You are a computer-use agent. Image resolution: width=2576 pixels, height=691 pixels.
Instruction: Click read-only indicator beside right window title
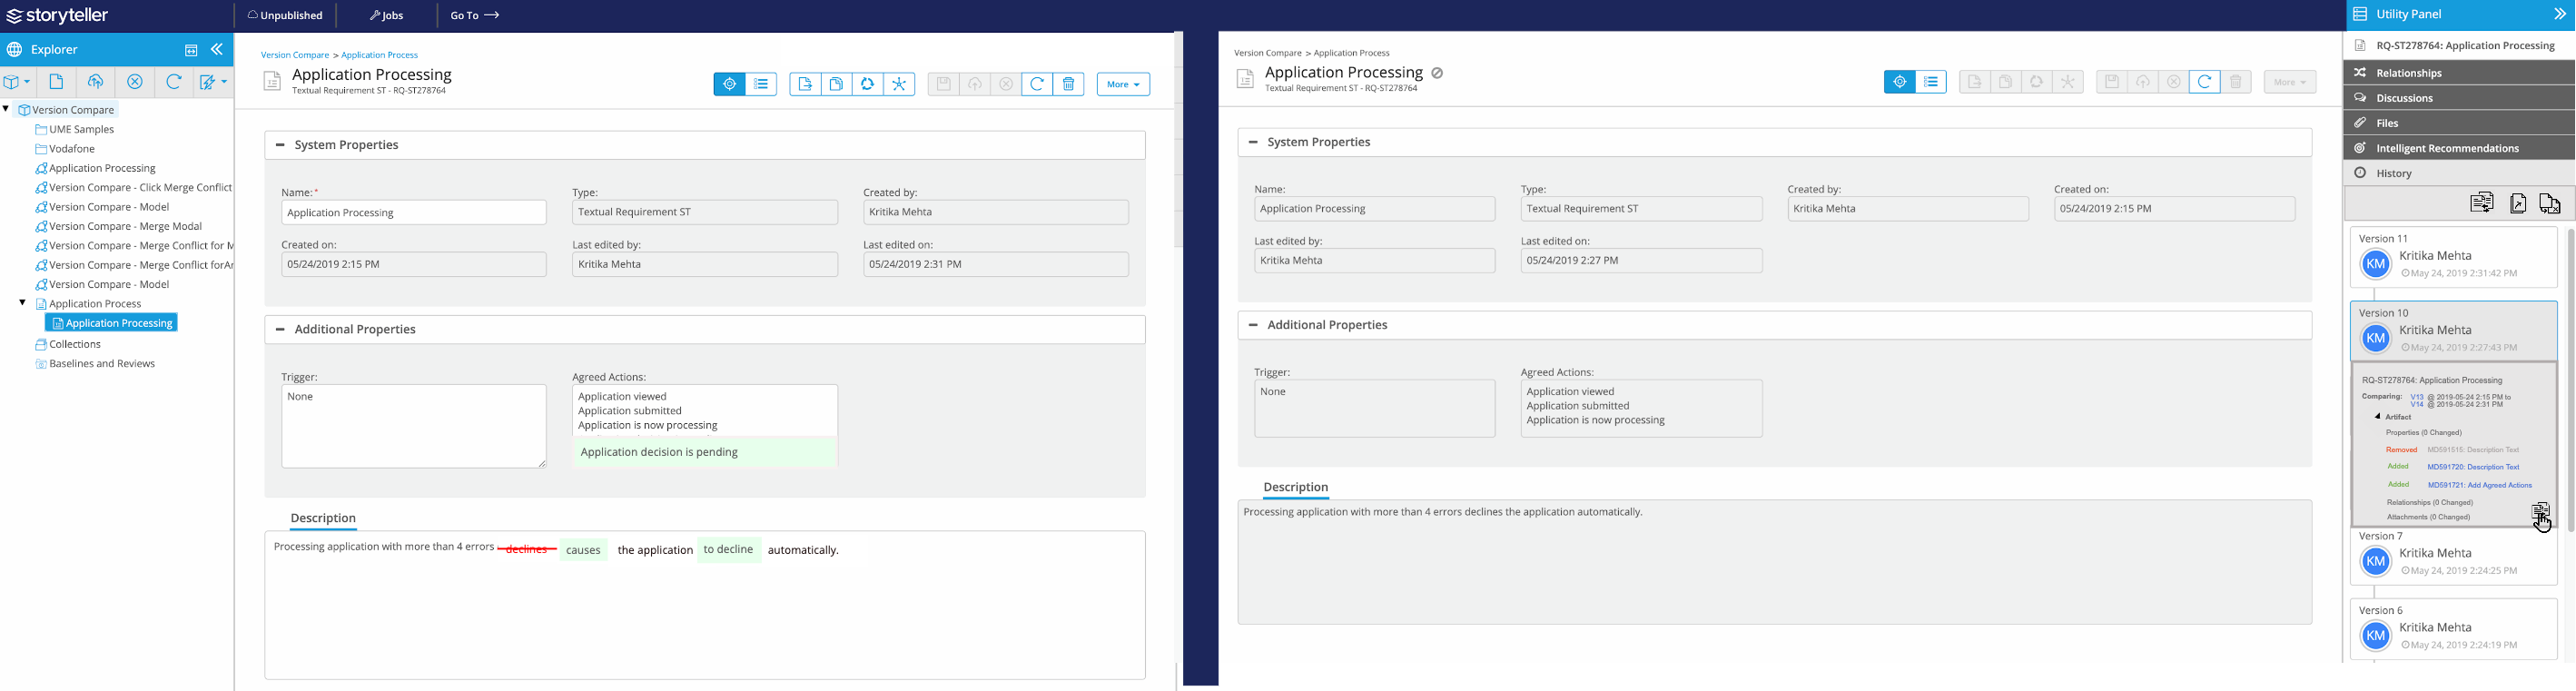coord(1437,73)
